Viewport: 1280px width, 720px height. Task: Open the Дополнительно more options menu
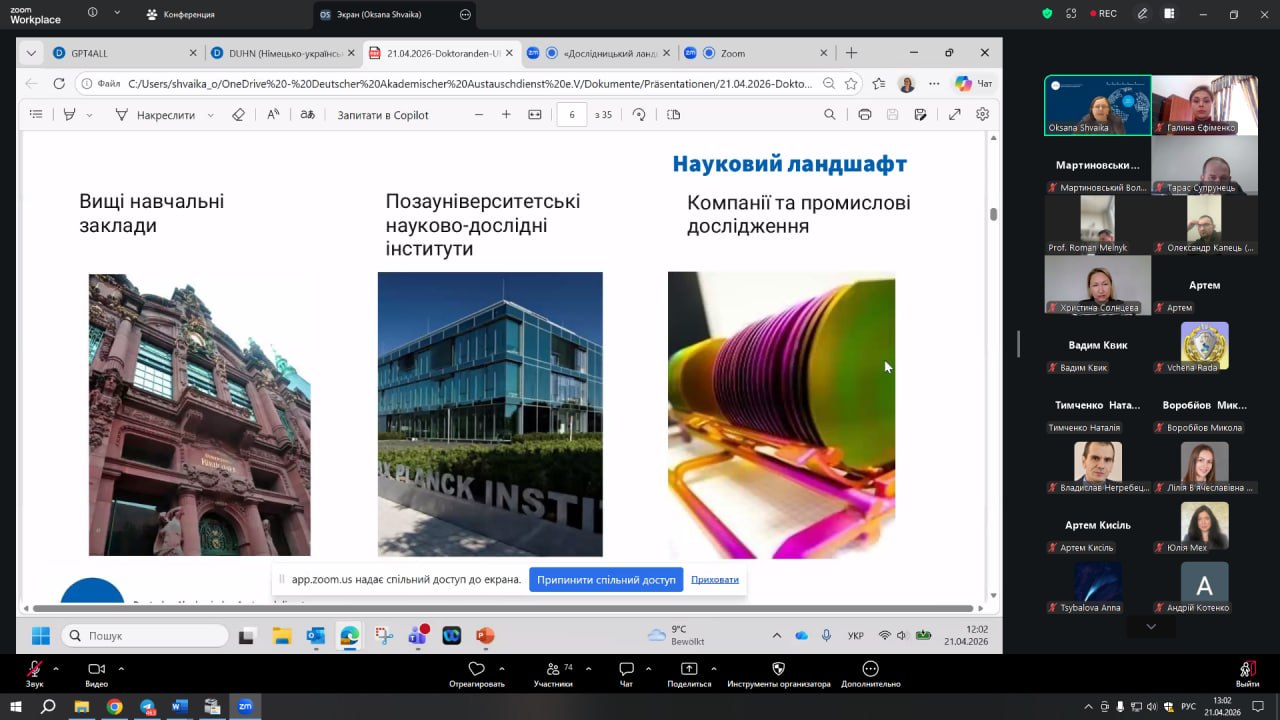[870, 670]
